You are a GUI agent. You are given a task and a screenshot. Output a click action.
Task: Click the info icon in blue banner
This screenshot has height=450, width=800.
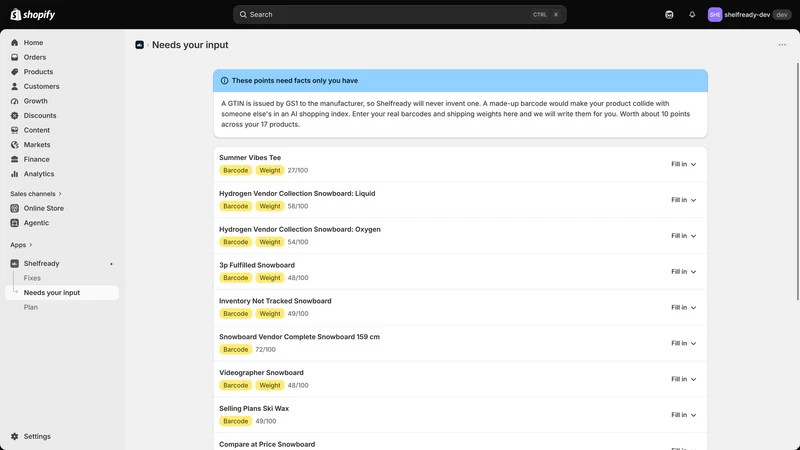[224, 81]
